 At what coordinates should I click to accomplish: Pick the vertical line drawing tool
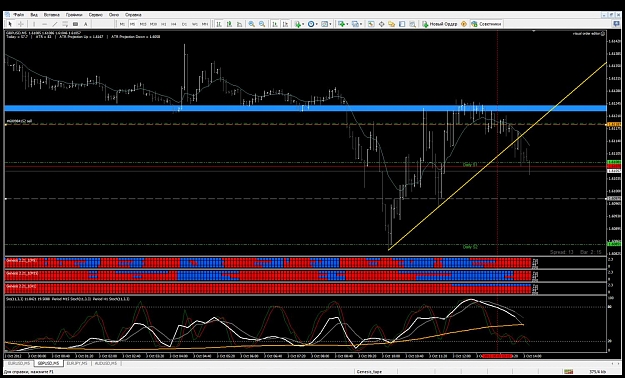click(34, 24)
